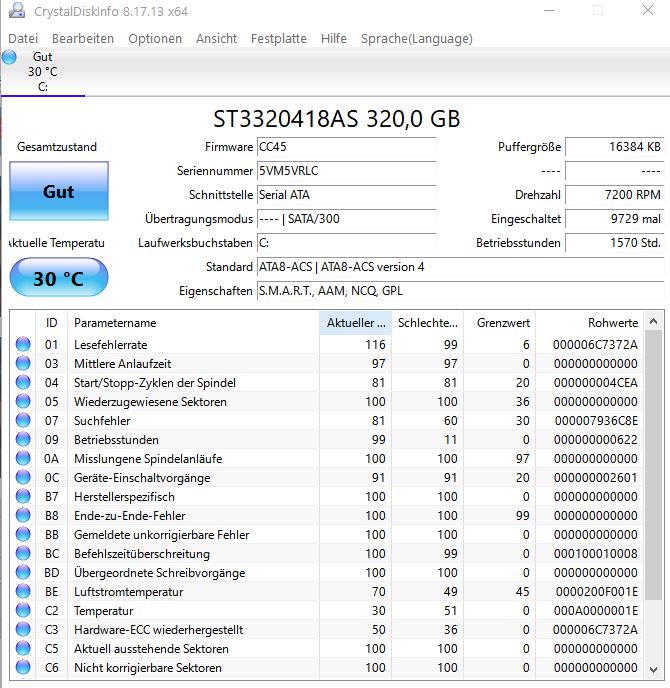Click the Gut health status button

[x=59, y=191]
